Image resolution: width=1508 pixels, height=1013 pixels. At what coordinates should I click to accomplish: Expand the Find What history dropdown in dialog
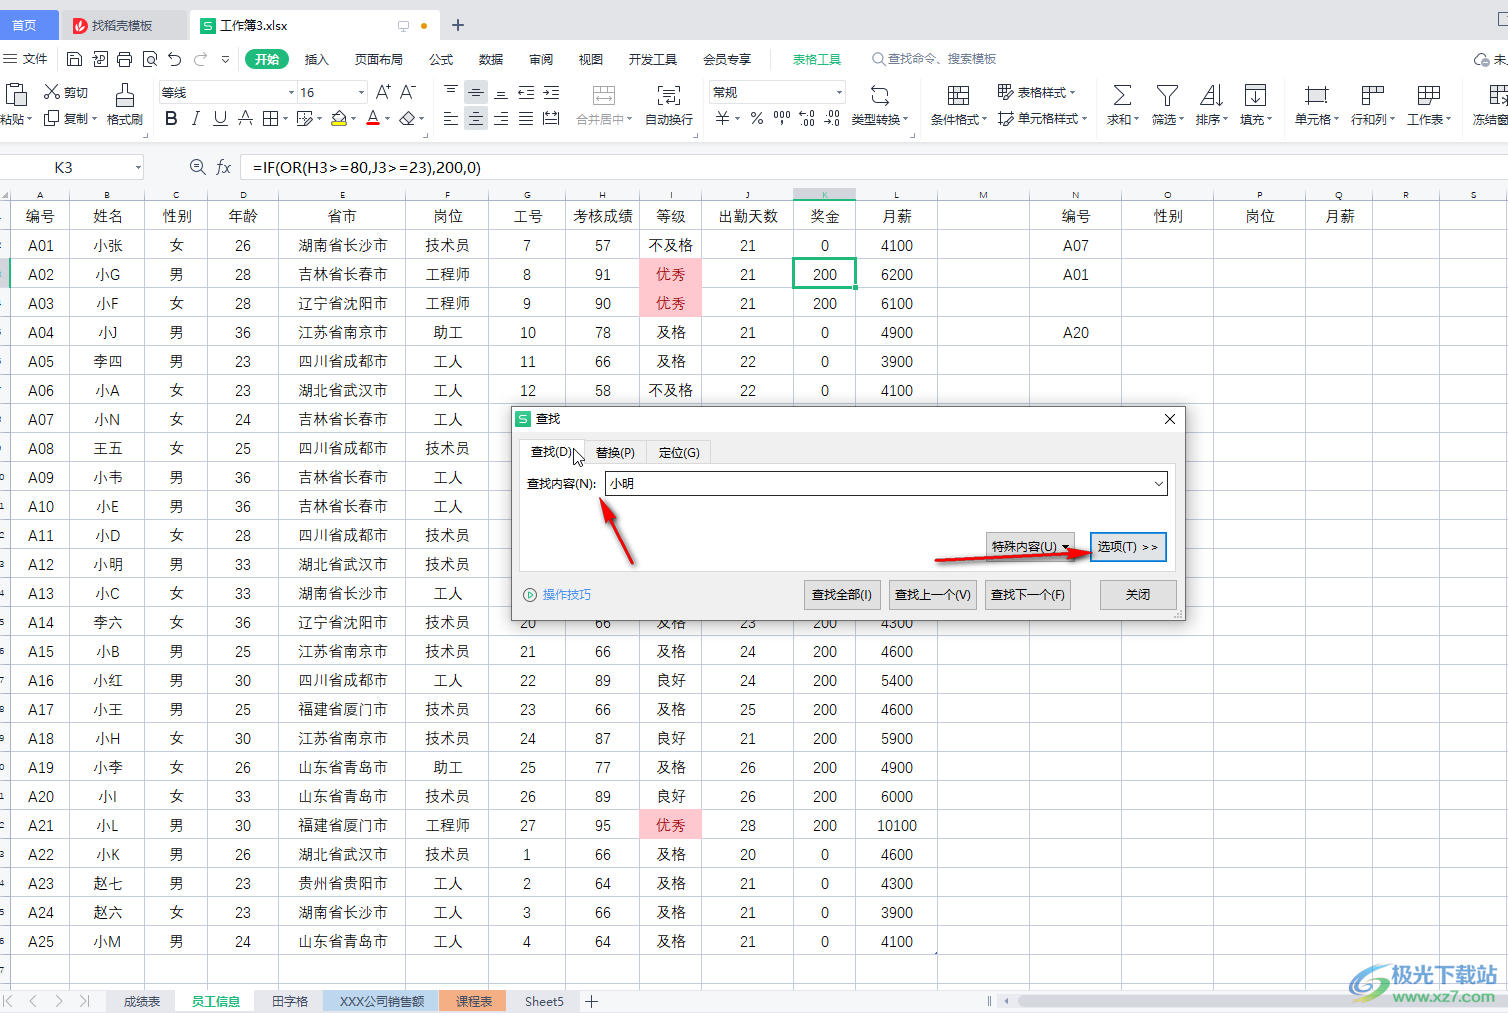(x=1158, y=483)
